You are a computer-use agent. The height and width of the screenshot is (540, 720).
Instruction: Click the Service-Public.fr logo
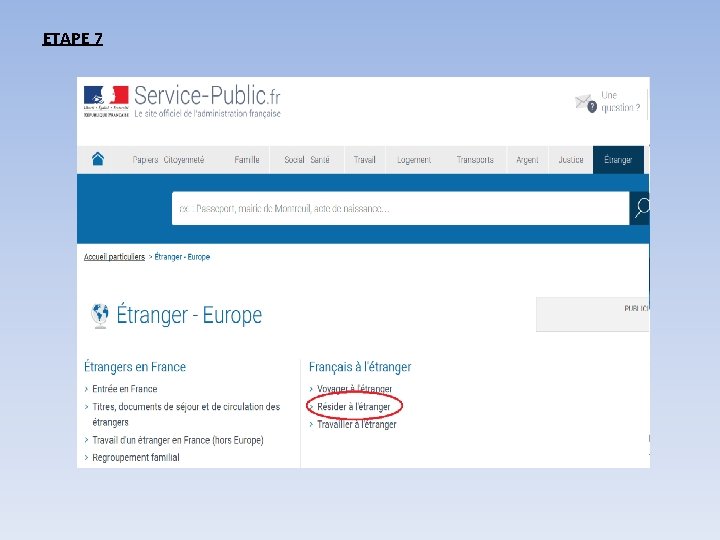[x=182, y=101]
